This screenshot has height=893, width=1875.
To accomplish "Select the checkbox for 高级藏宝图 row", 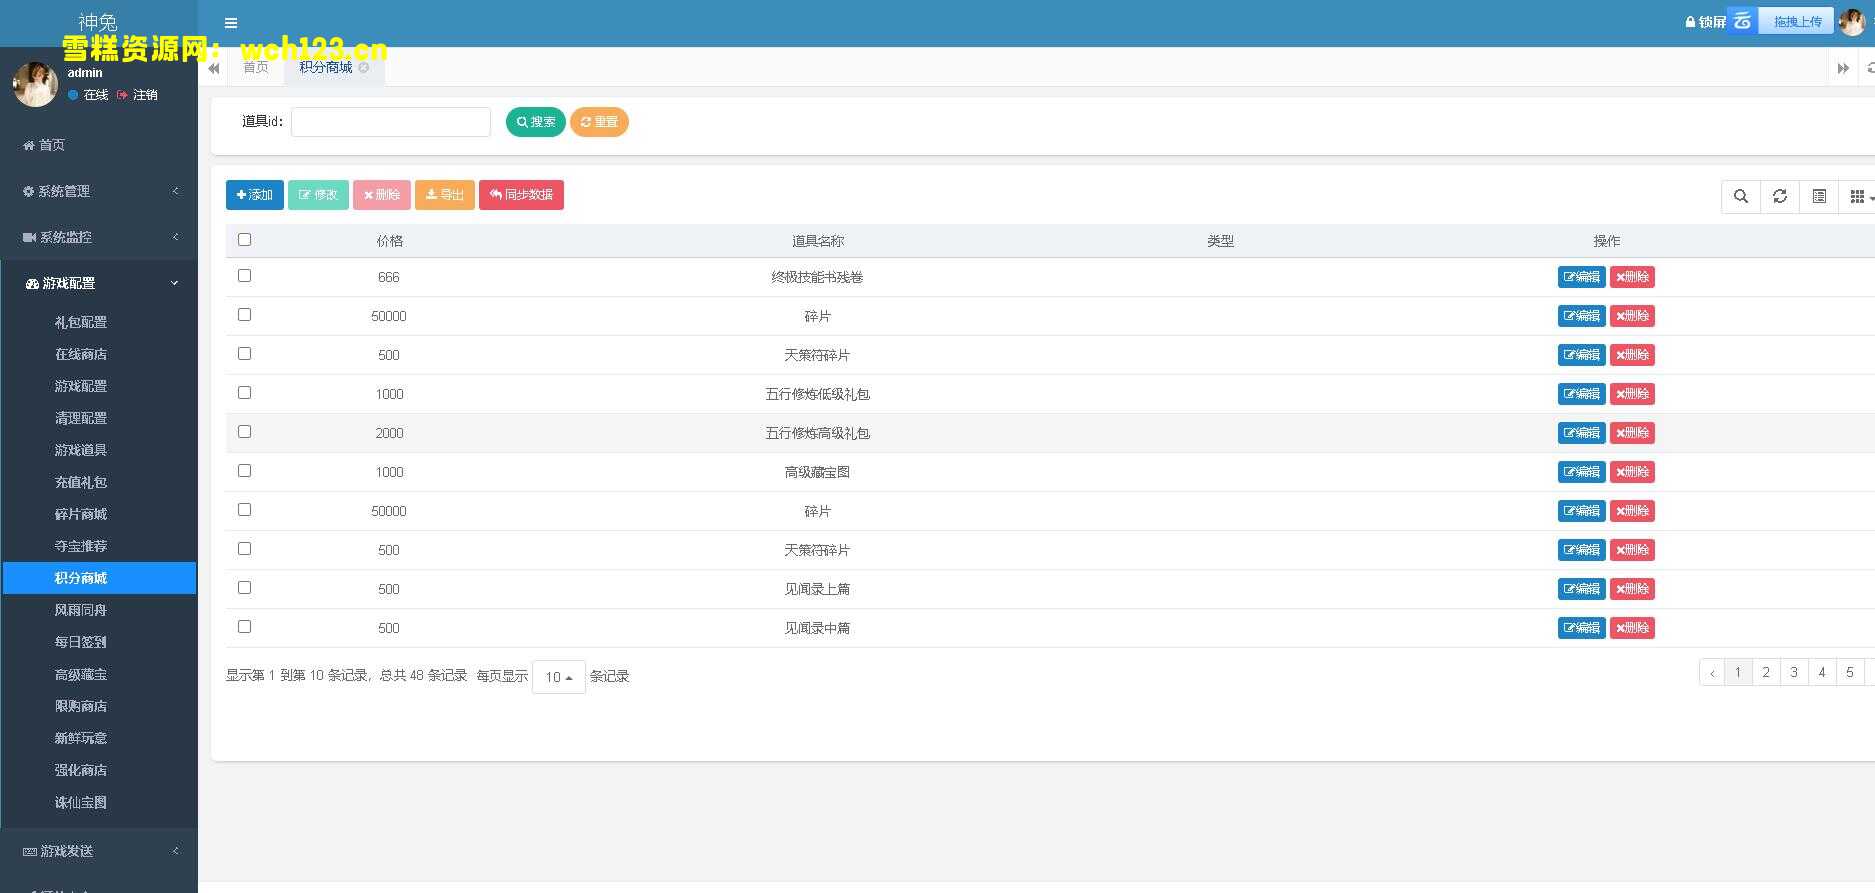I will [x=245, y=471].
